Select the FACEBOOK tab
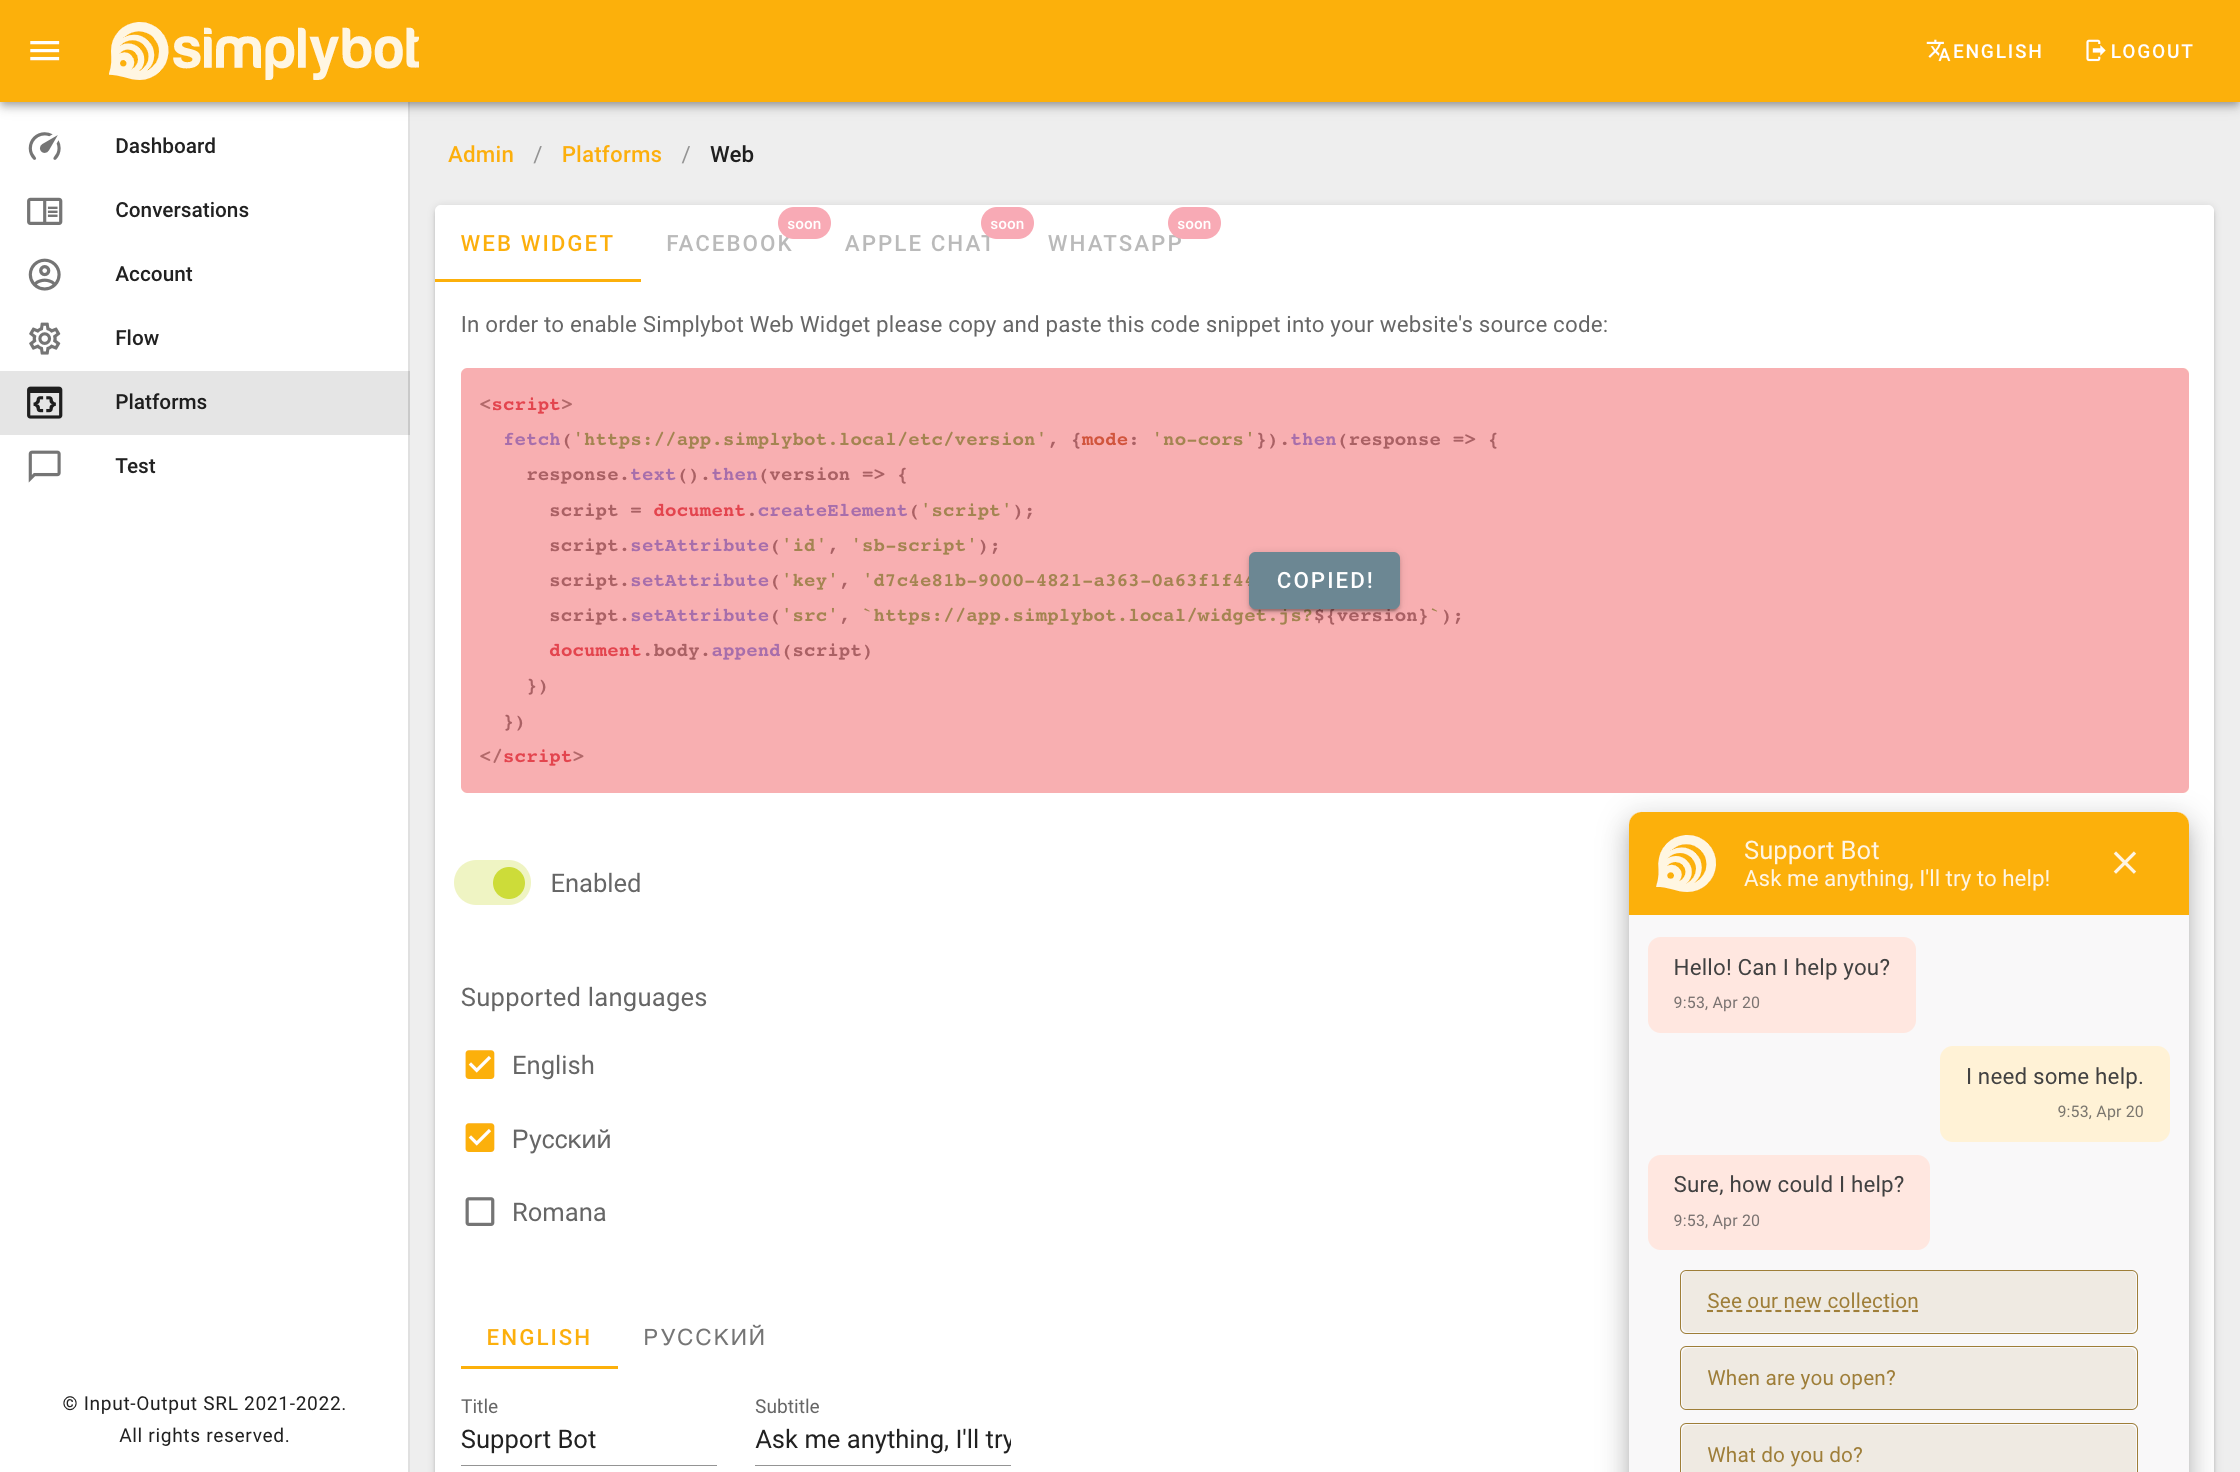2240x1472 pixels. [729, 244]
